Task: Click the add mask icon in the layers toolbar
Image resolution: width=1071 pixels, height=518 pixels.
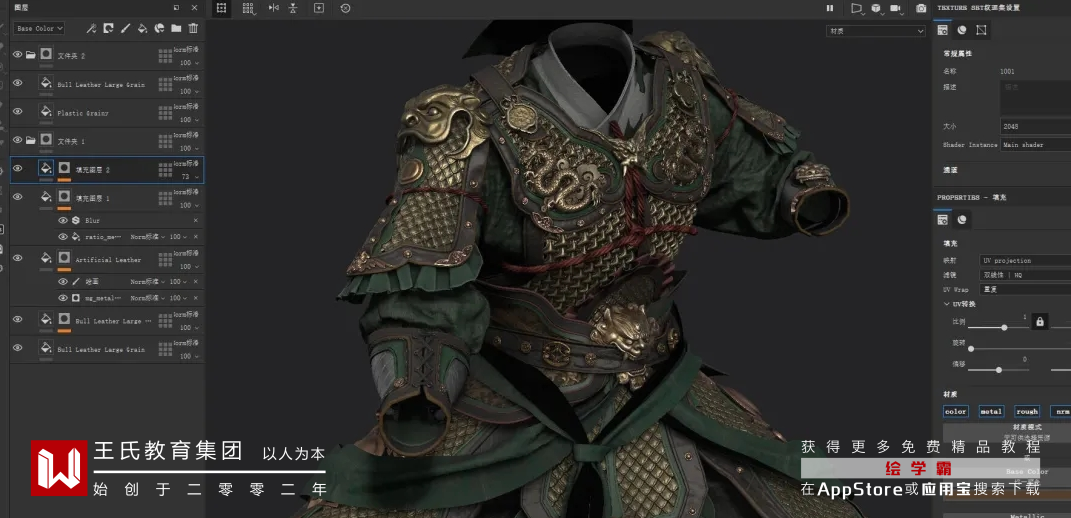Action: [108, 28]
